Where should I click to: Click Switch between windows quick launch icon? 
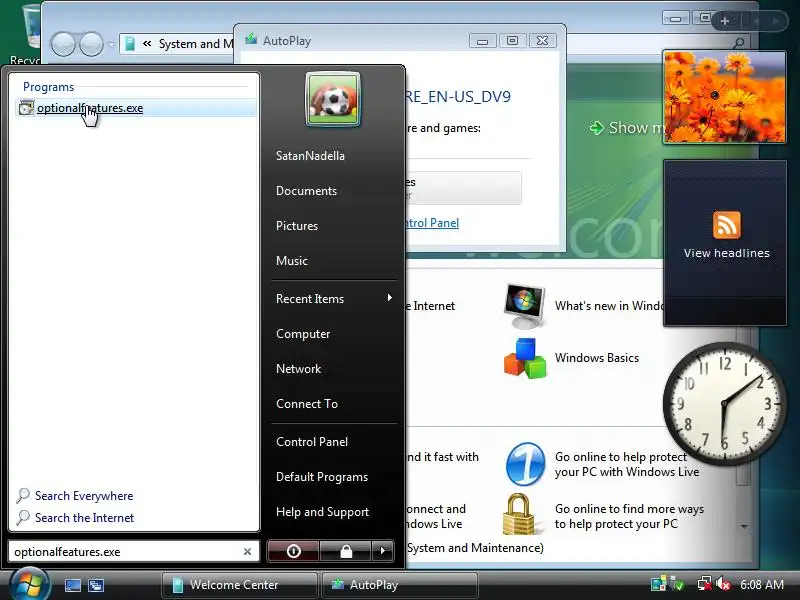point(96,585)
